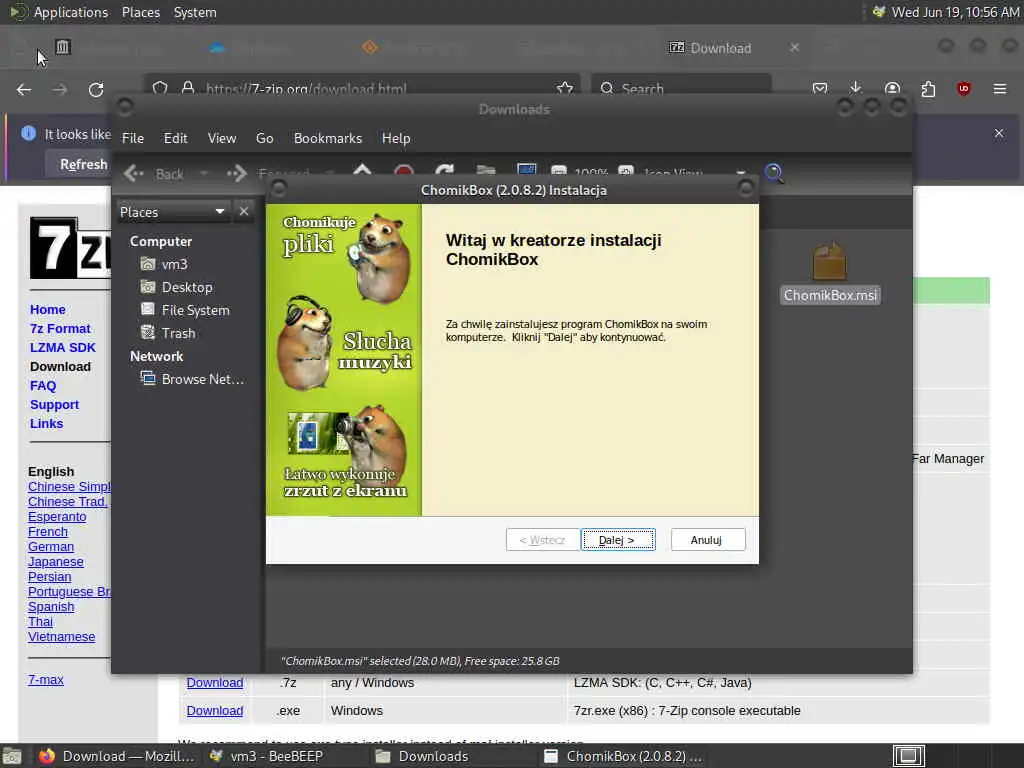Click the show desktop icon in bottom panel

12,756
